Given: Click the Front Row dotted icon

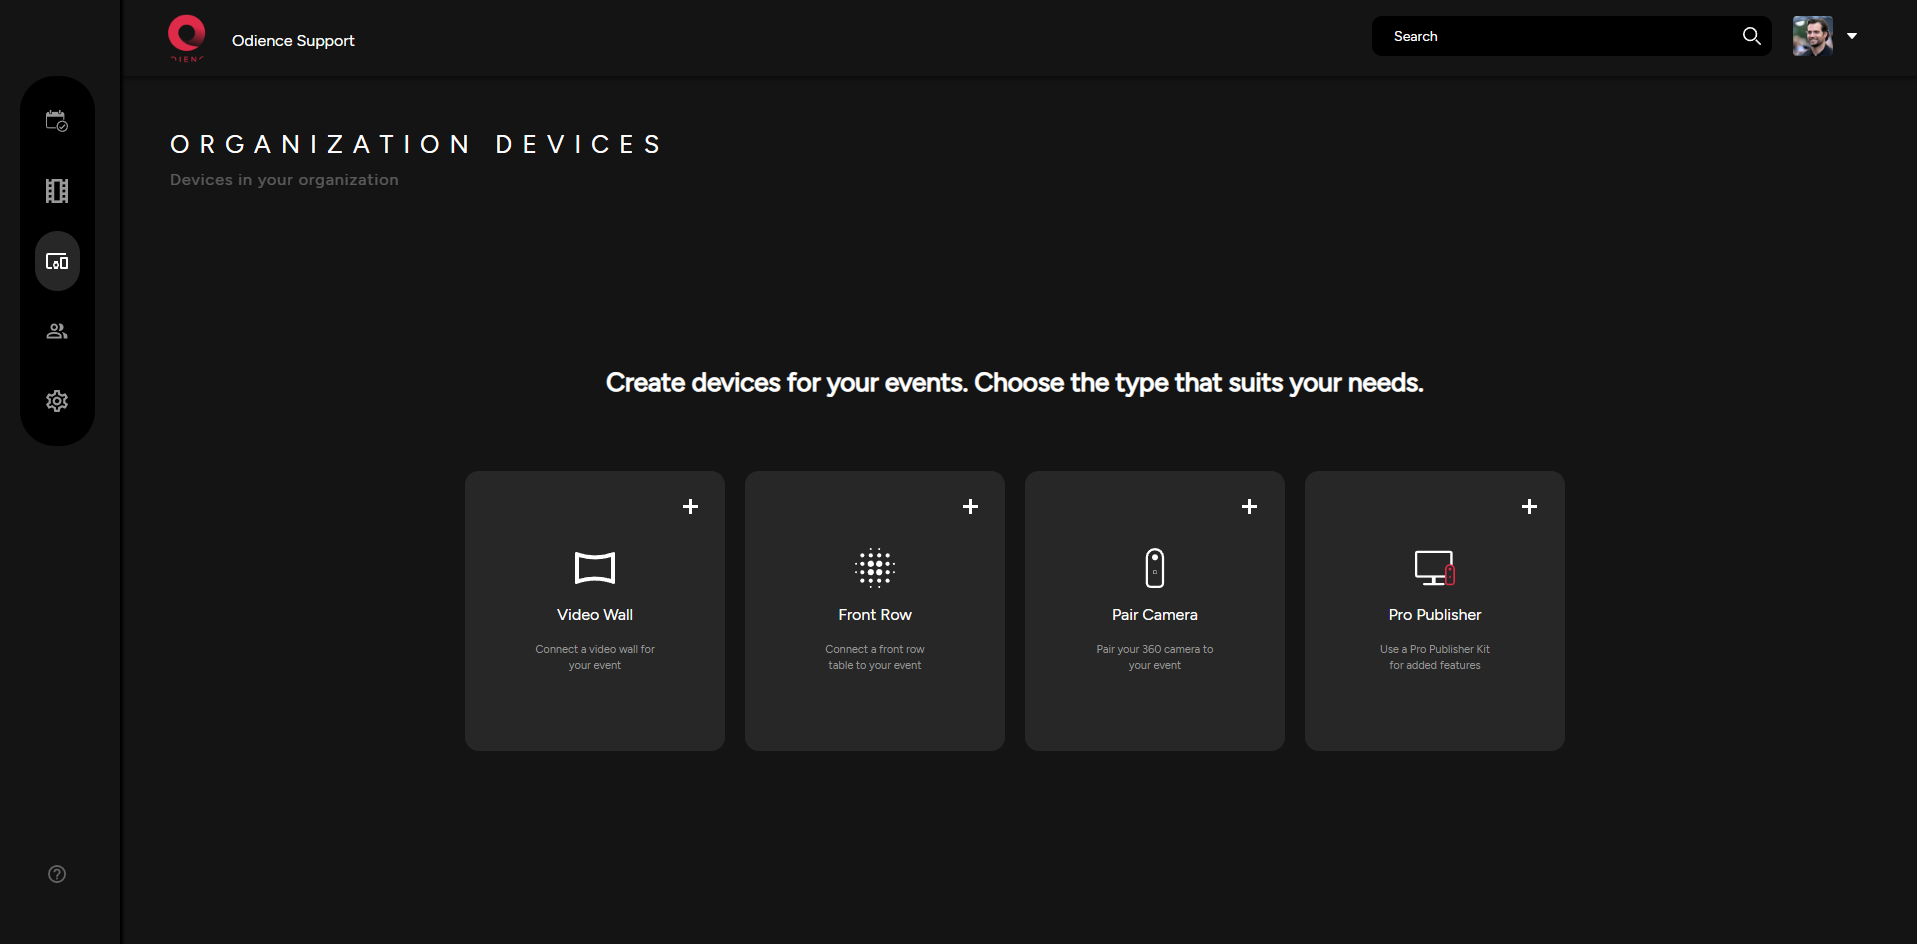Looking at the screenshot, I should coord(875,568).
